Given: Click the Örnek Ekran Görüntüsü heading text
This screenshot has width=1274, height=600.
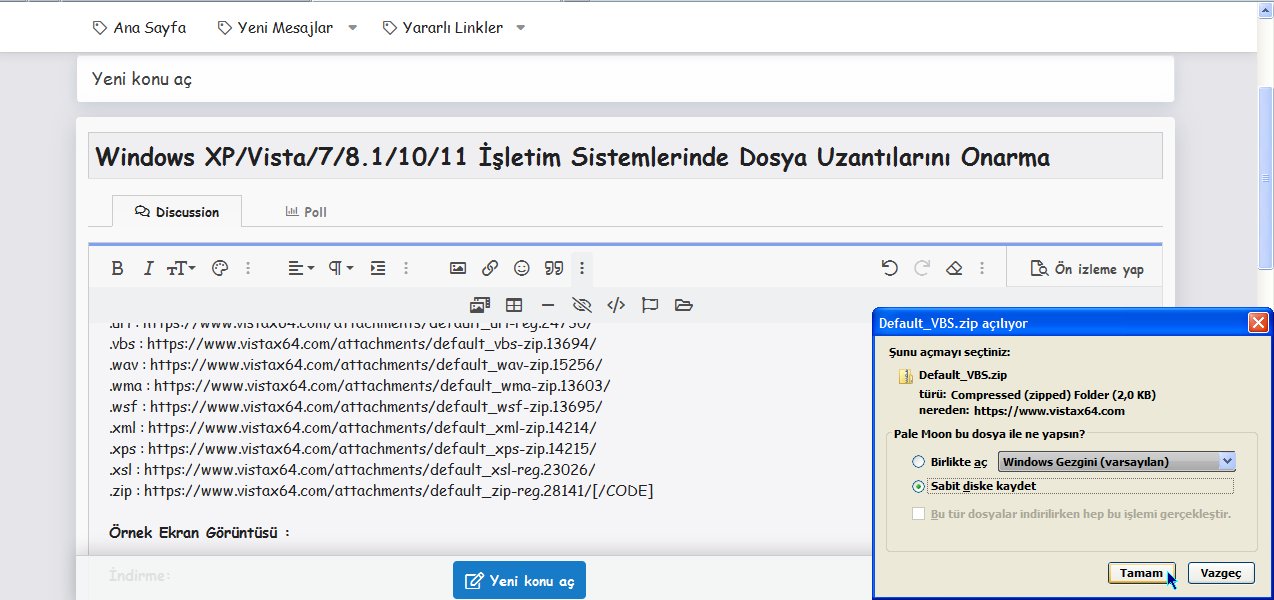Looking at the screenshot, I should point(199,532).
